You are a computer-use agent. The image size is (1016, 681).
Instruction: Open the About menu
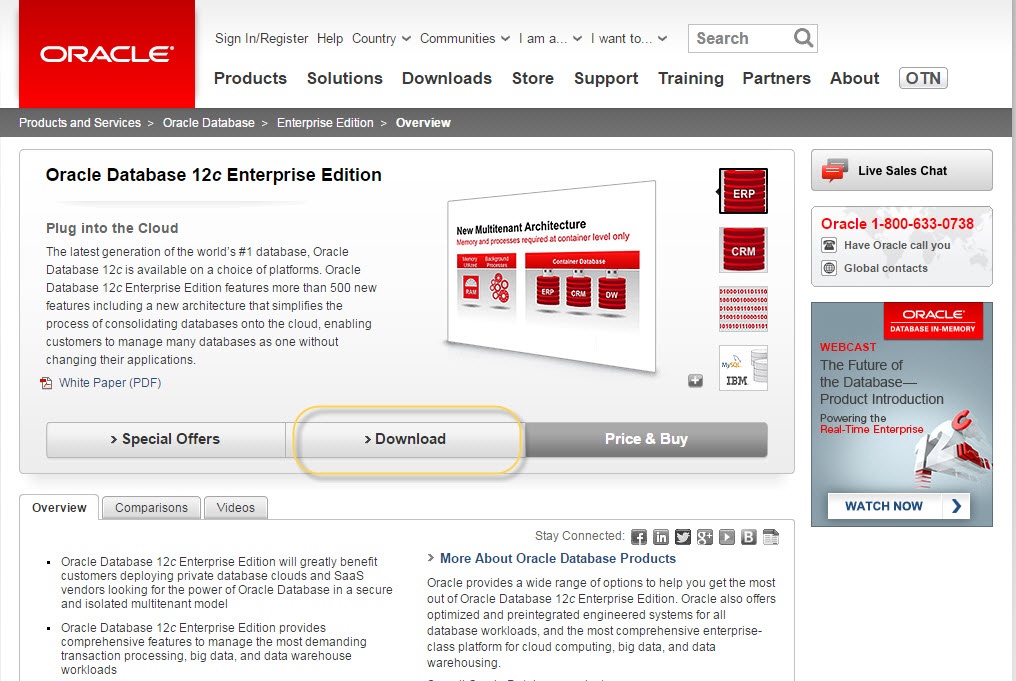855,78
